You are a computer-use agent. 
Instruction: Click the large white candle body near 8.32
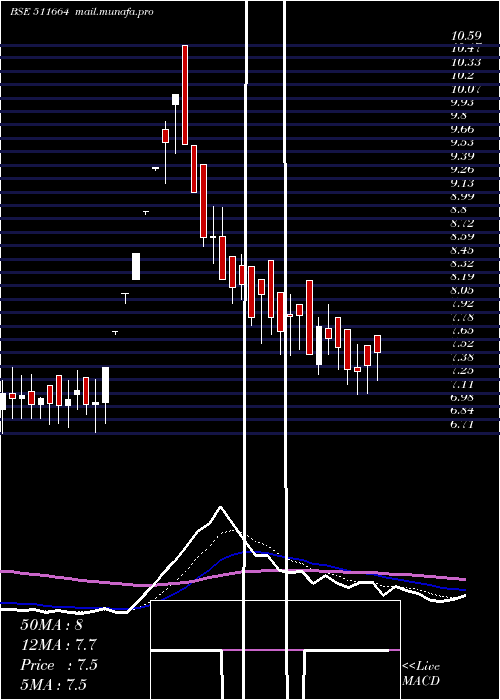coord(136,267)
